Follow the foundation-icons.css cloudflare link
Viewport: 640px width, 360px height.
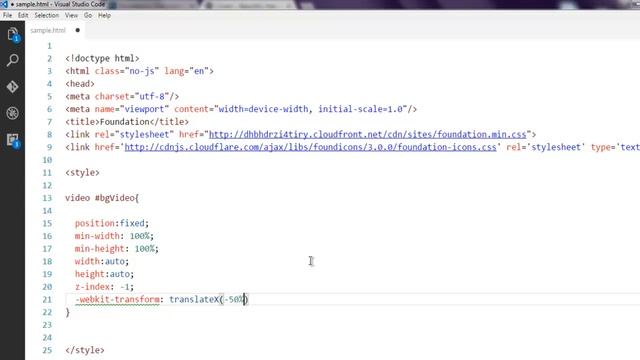click(x=310, y=147)
